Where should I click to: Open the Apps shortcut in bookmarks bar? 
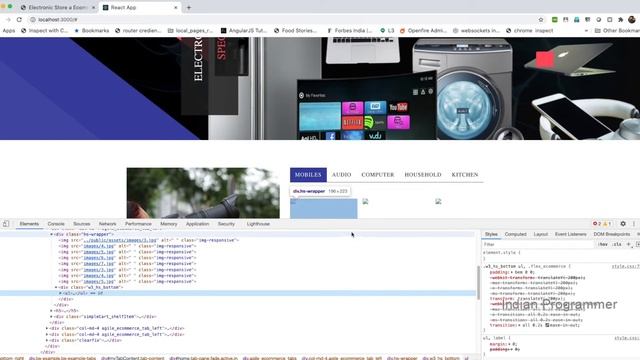click(x=9, y=31)
